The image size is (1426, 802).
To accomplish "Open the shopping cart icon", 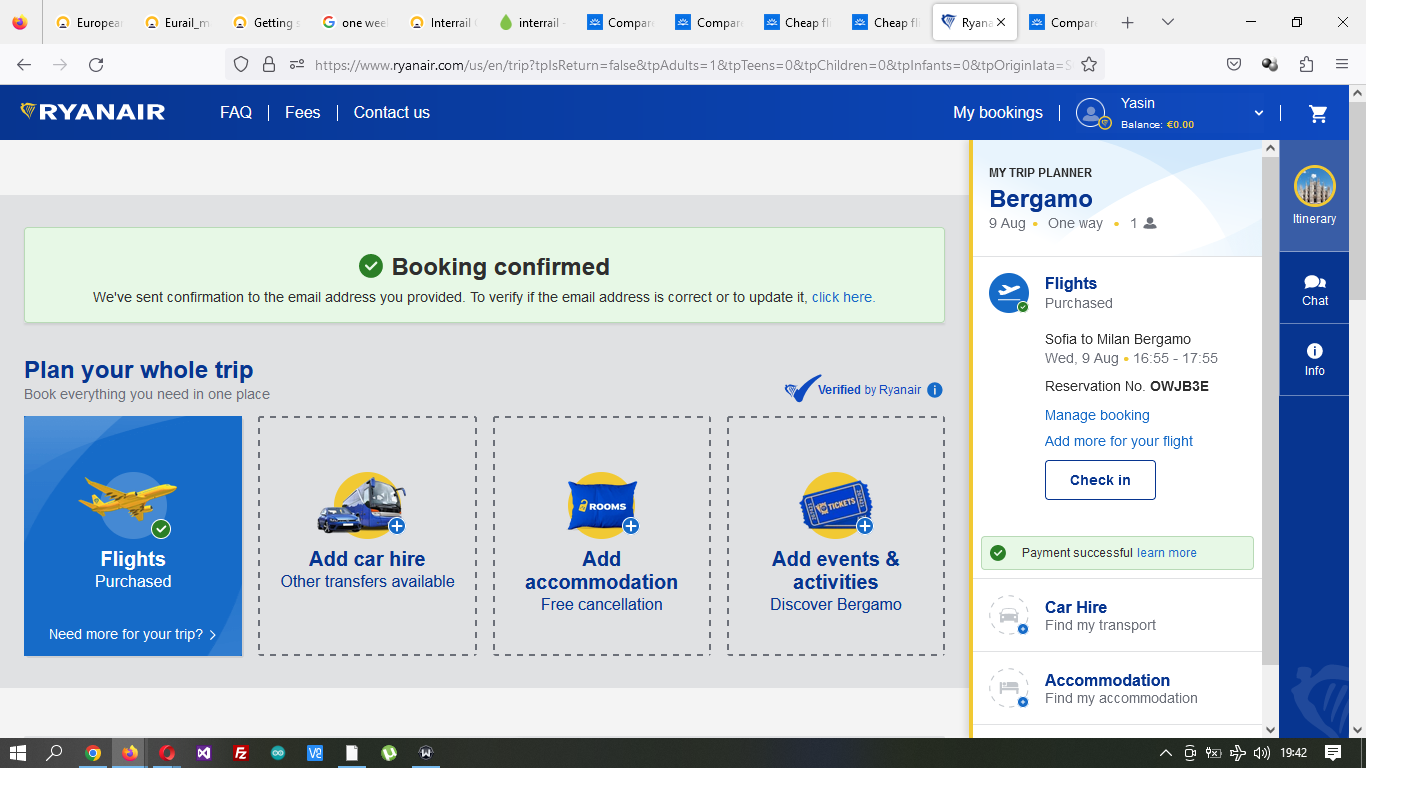I will (x=1318, y=113).
